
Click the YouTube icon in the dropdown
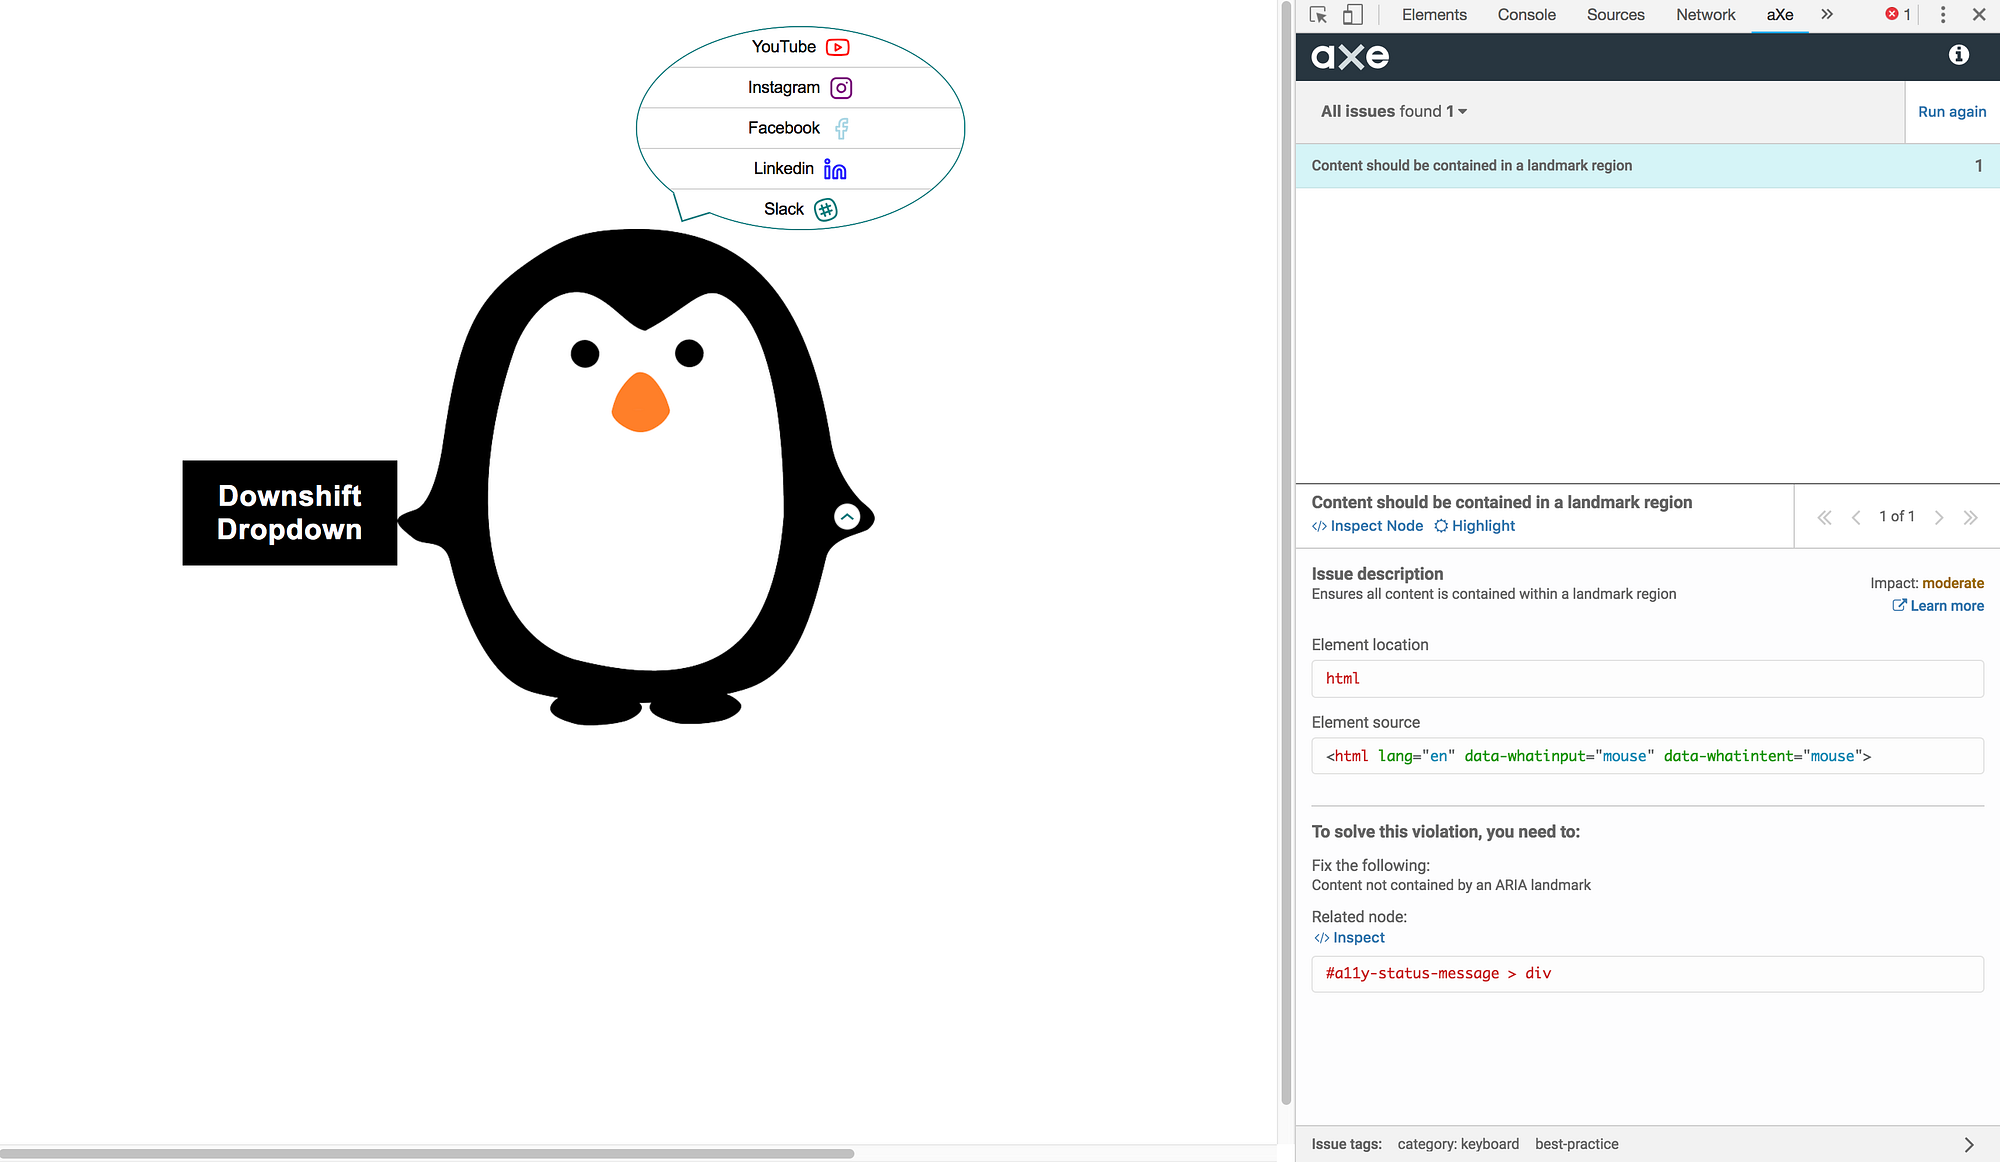click(838, 46)
